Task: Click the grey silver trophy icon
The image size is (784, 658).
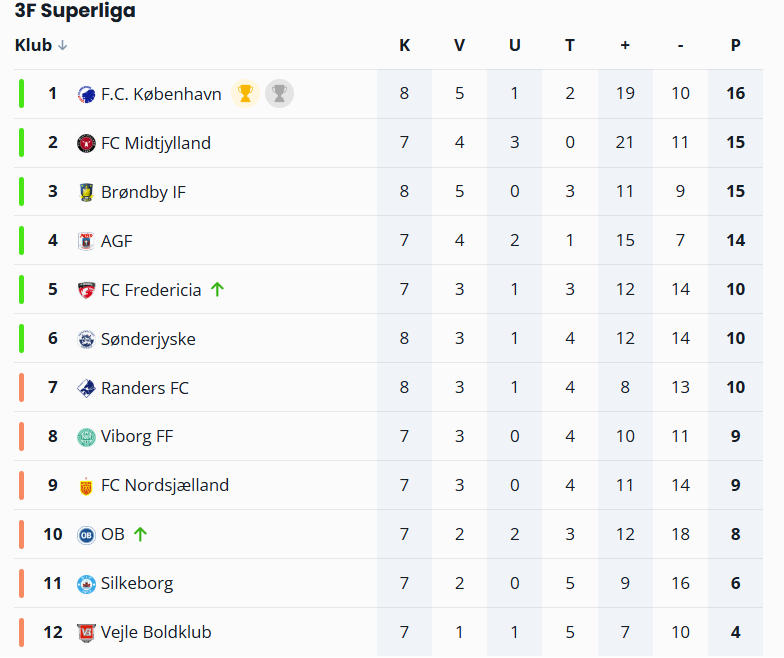Action: pyautogui.click(x=279, y=94)
